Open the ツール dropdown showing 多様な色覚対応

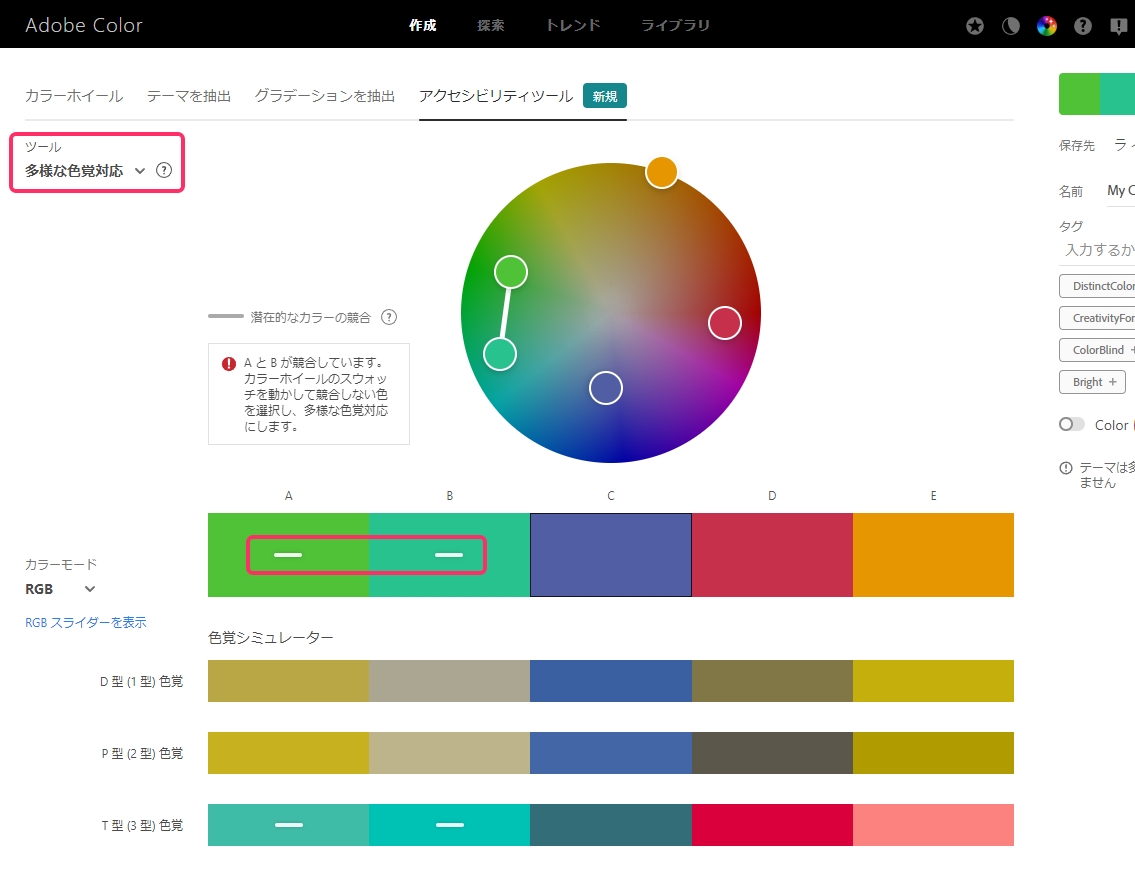[85, 171]
